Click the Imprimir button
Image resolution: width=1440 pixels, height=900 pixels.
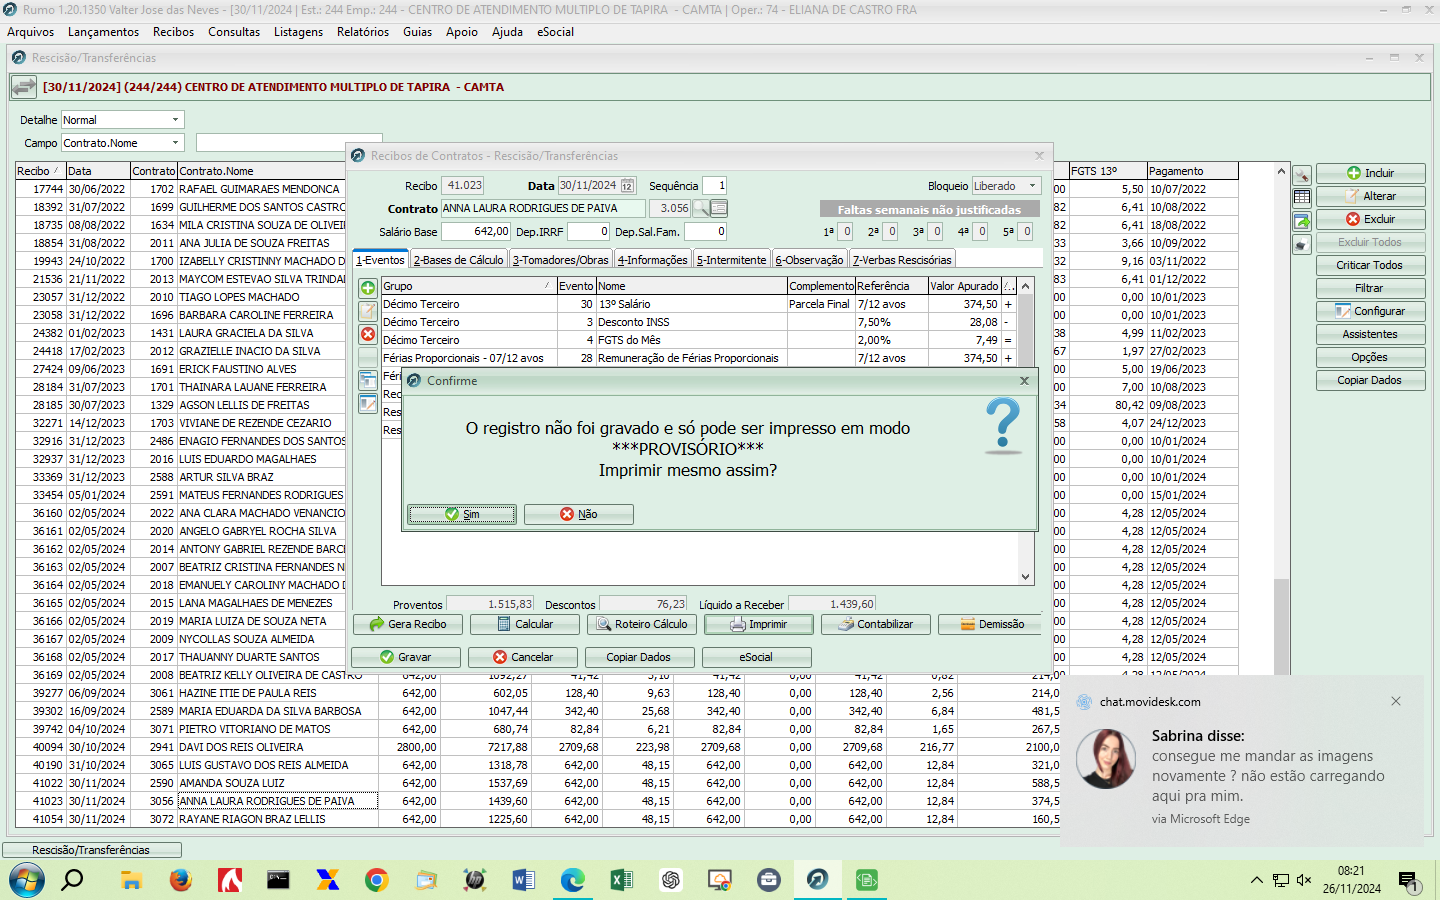(759, 624)
